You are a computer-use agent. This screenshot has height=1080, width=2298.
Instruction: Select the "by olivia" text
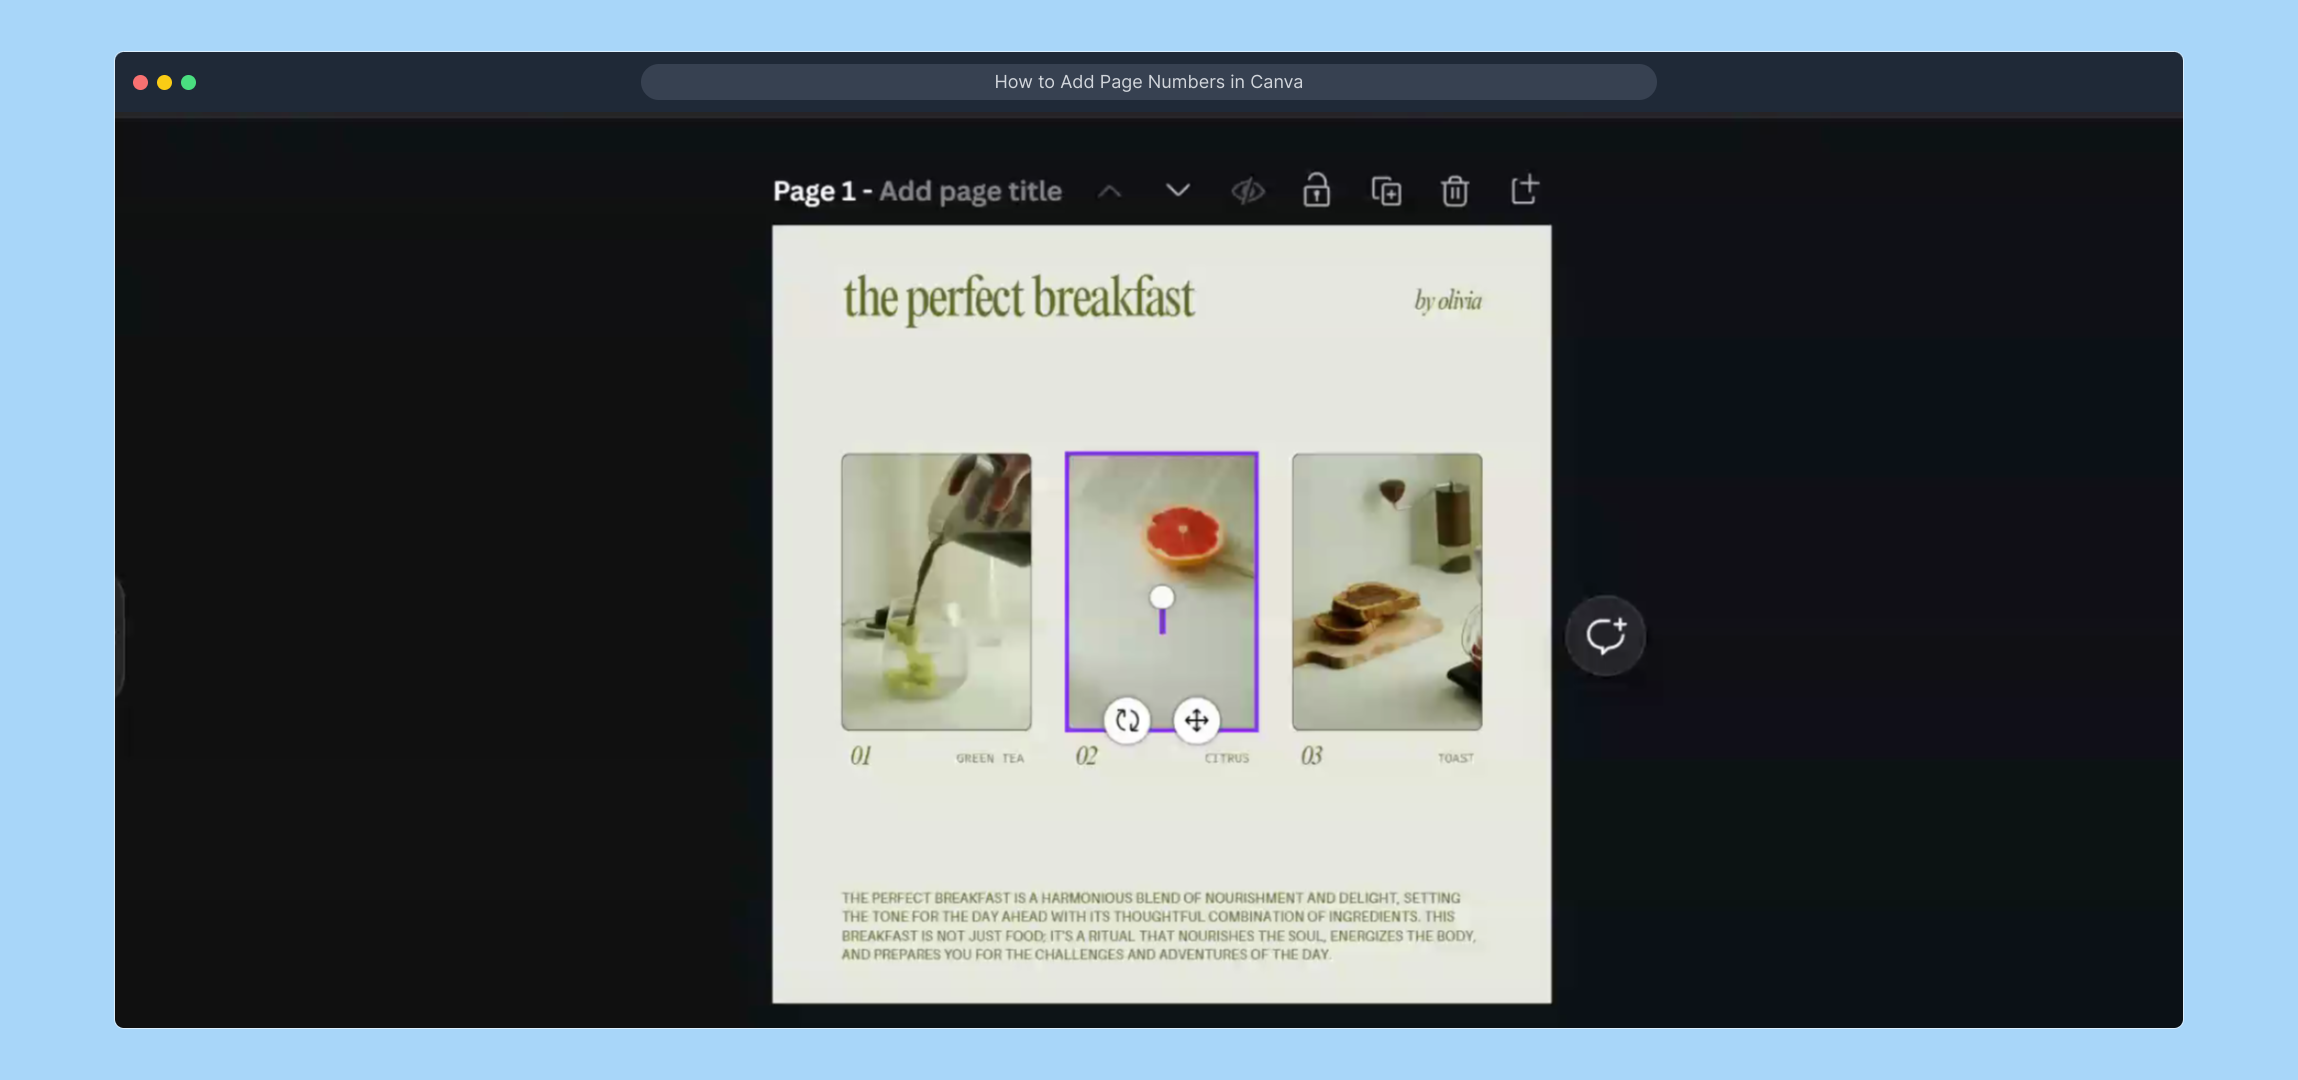point(1447,301)
